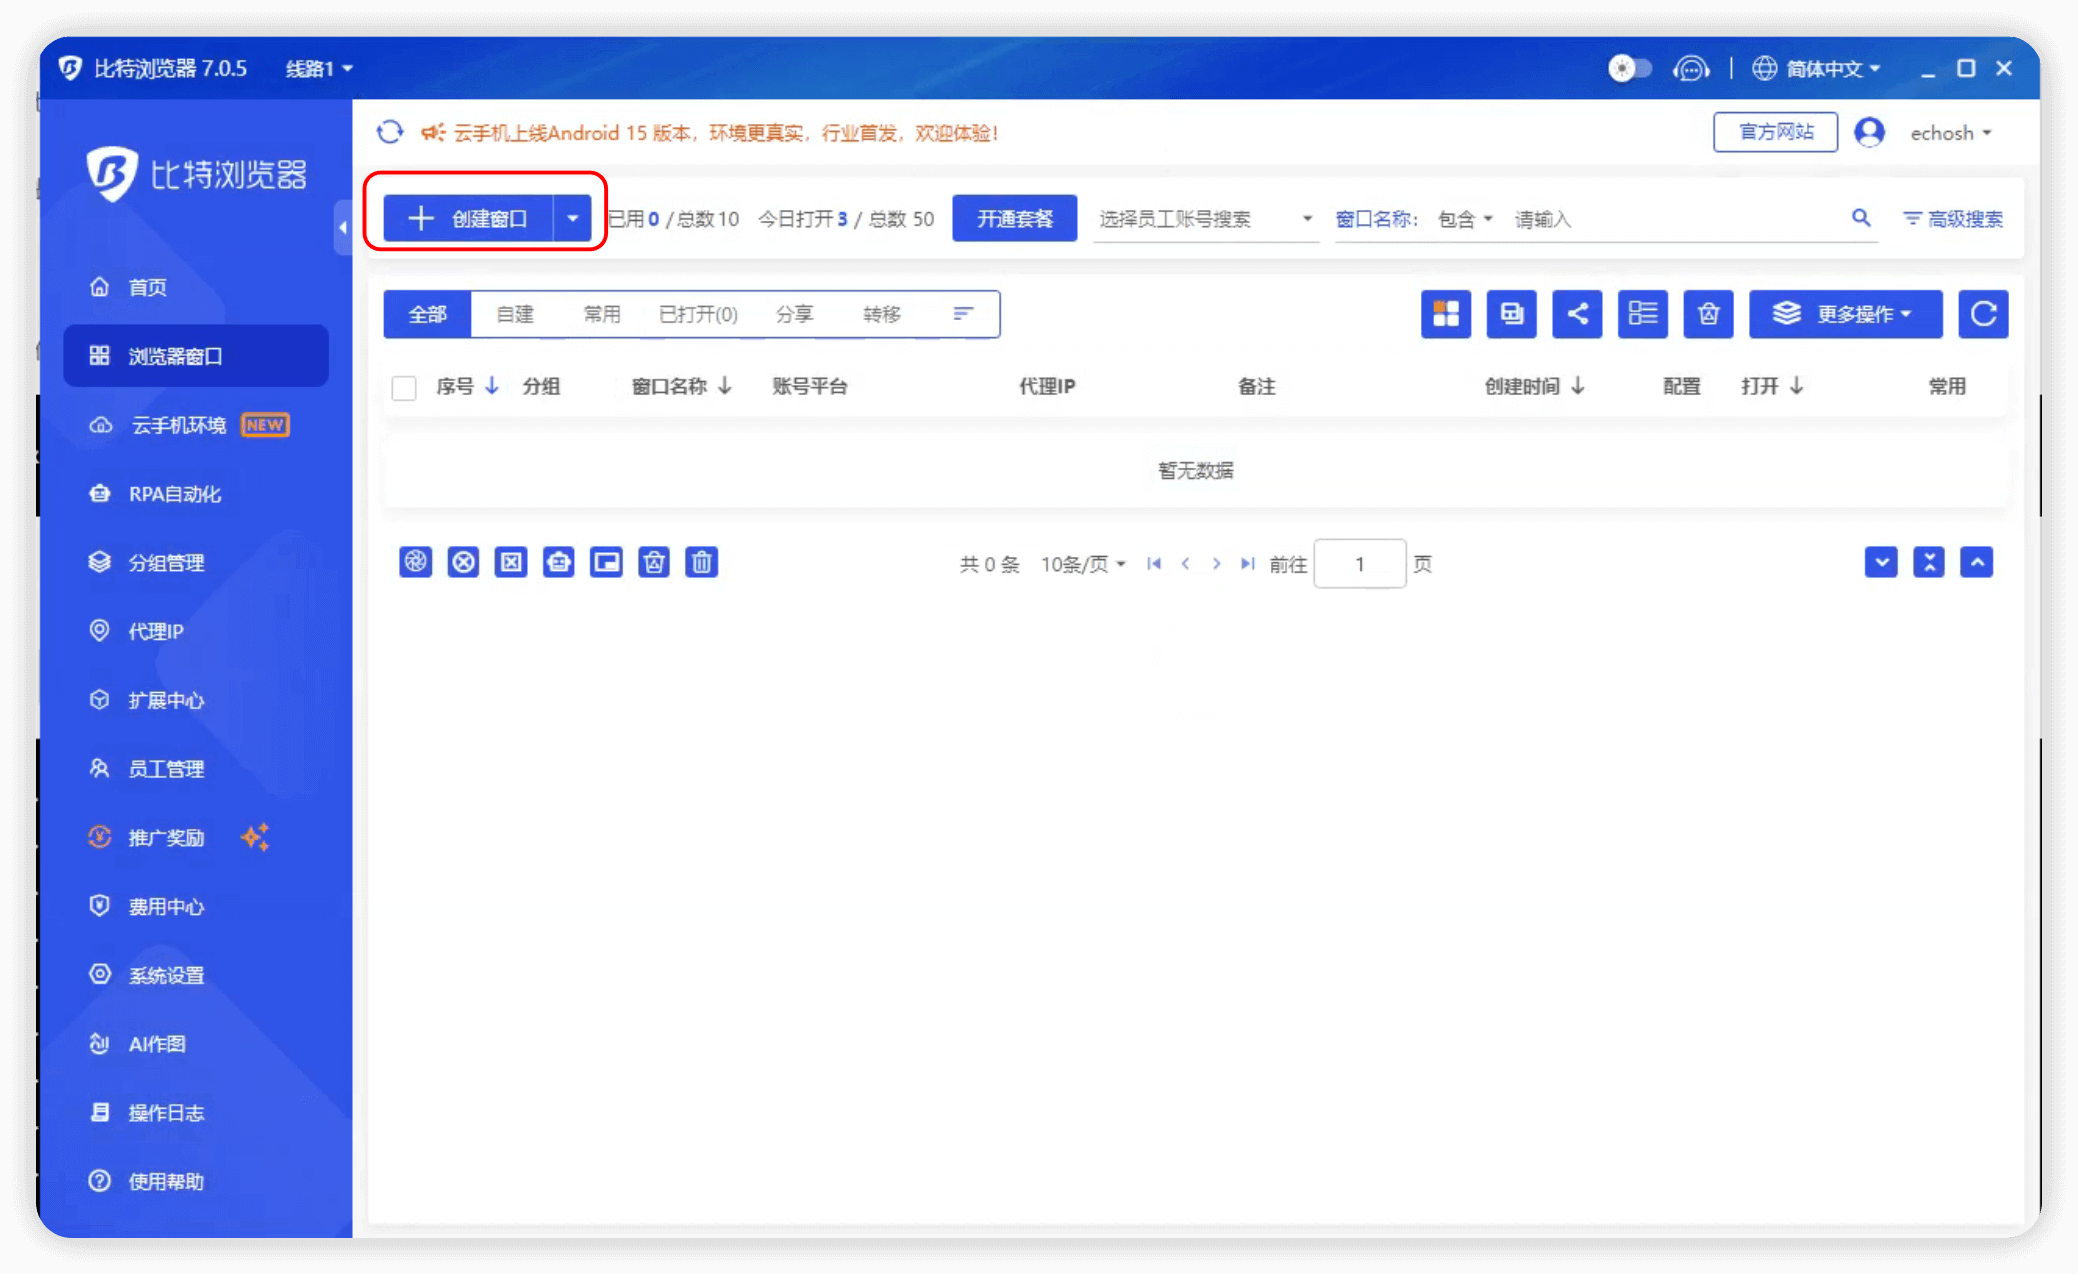Open the recycle bin icon in toolbar
The height and width of the screenshot is (1274, 2078).
click(1707, 314)
